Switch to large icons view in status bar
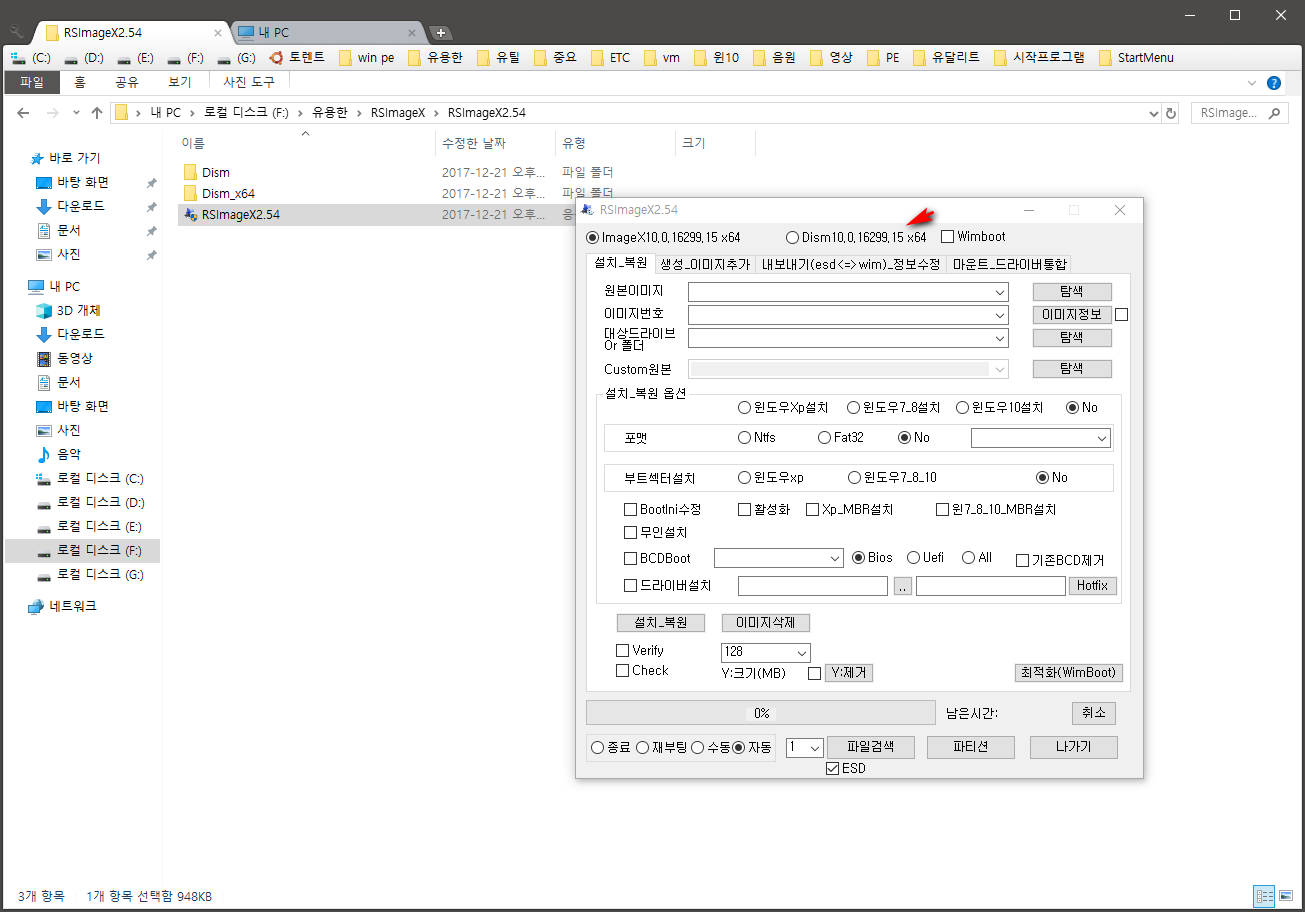This screenshot has height=912, width=1305. point(1285,896)
